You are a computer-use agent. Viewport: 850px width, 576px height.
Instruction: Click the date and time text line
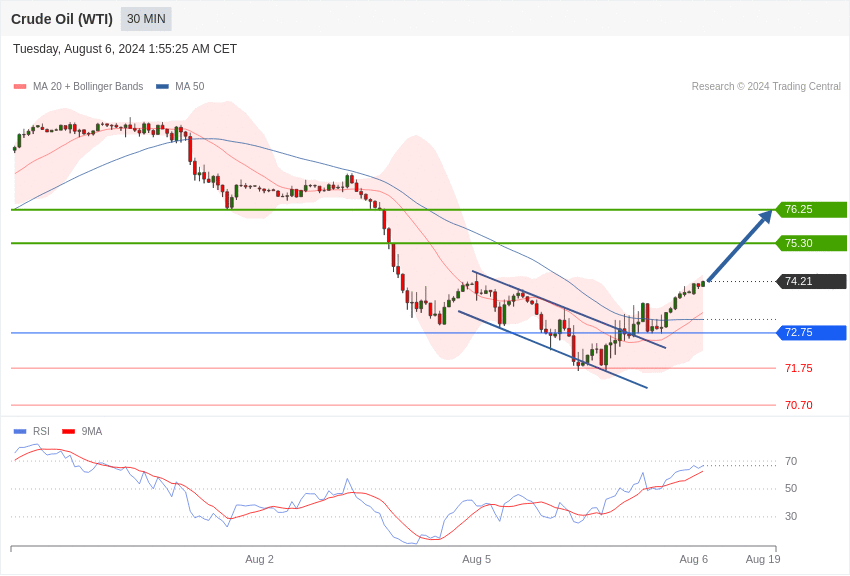(x=125, y=49)
